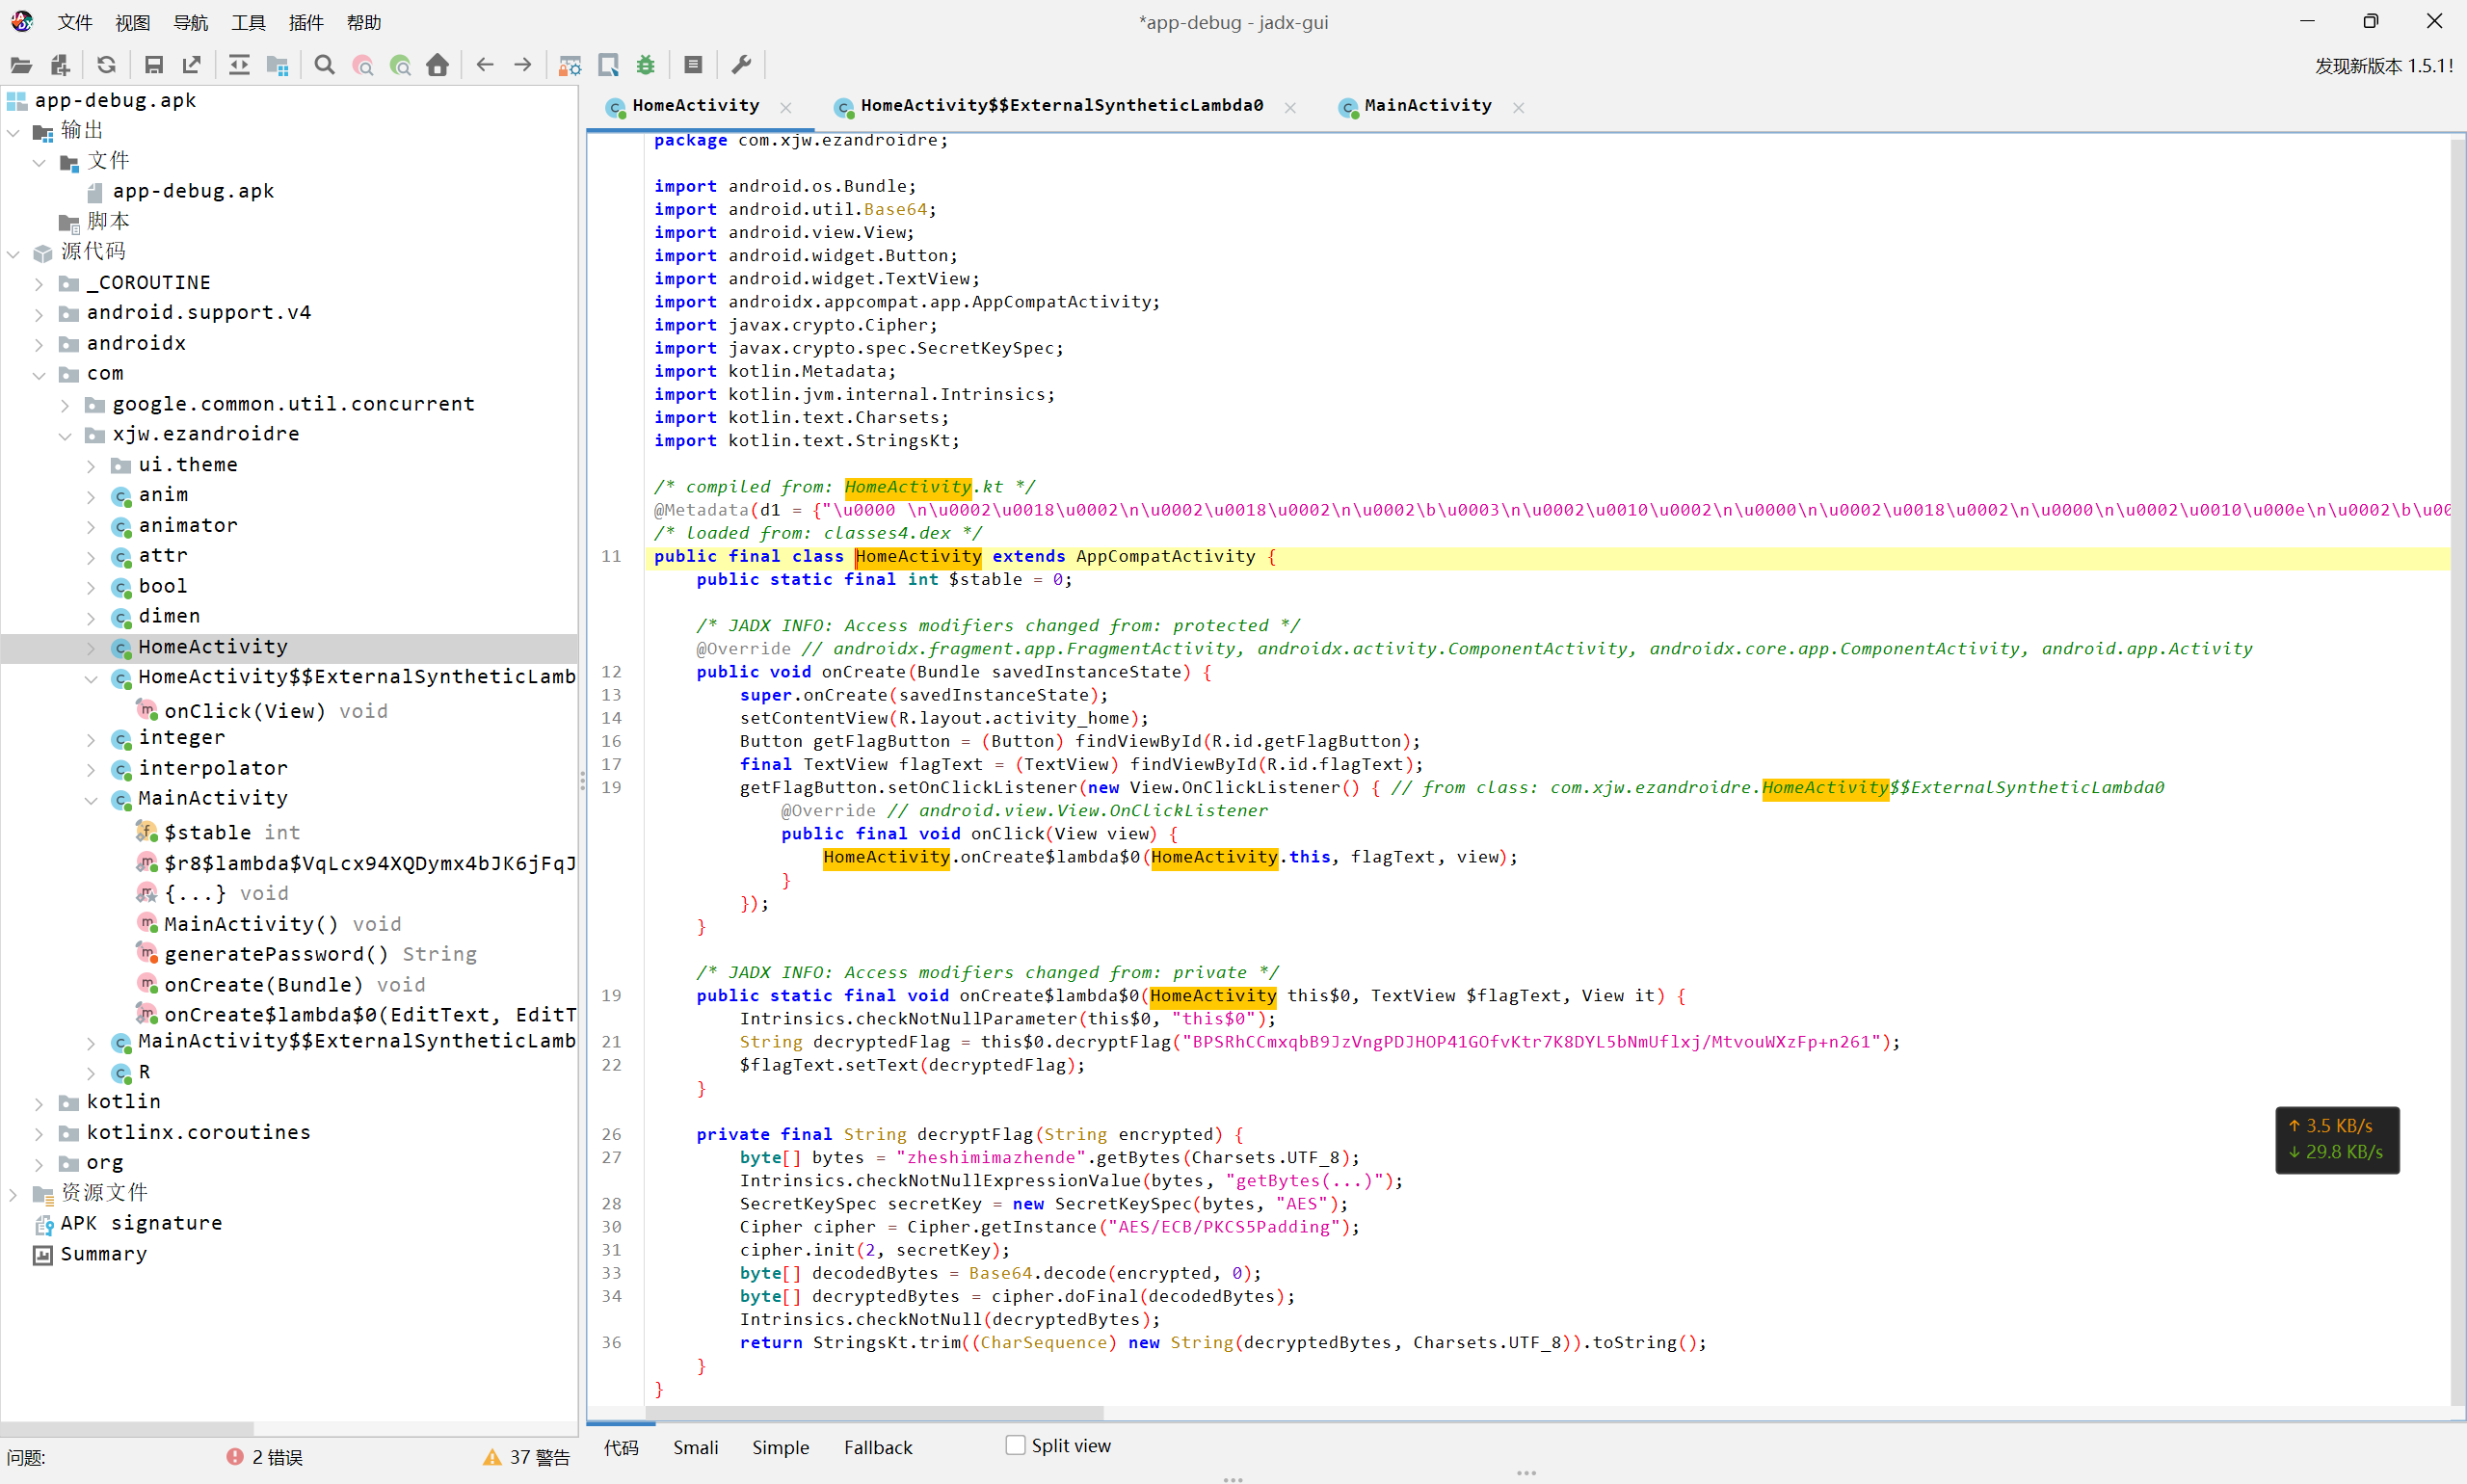Expand the 资源文件 resources node
Image resolution: width=2467 pixels, height=1484 pixels.
pyautogui.click(x=13, y=1193)
